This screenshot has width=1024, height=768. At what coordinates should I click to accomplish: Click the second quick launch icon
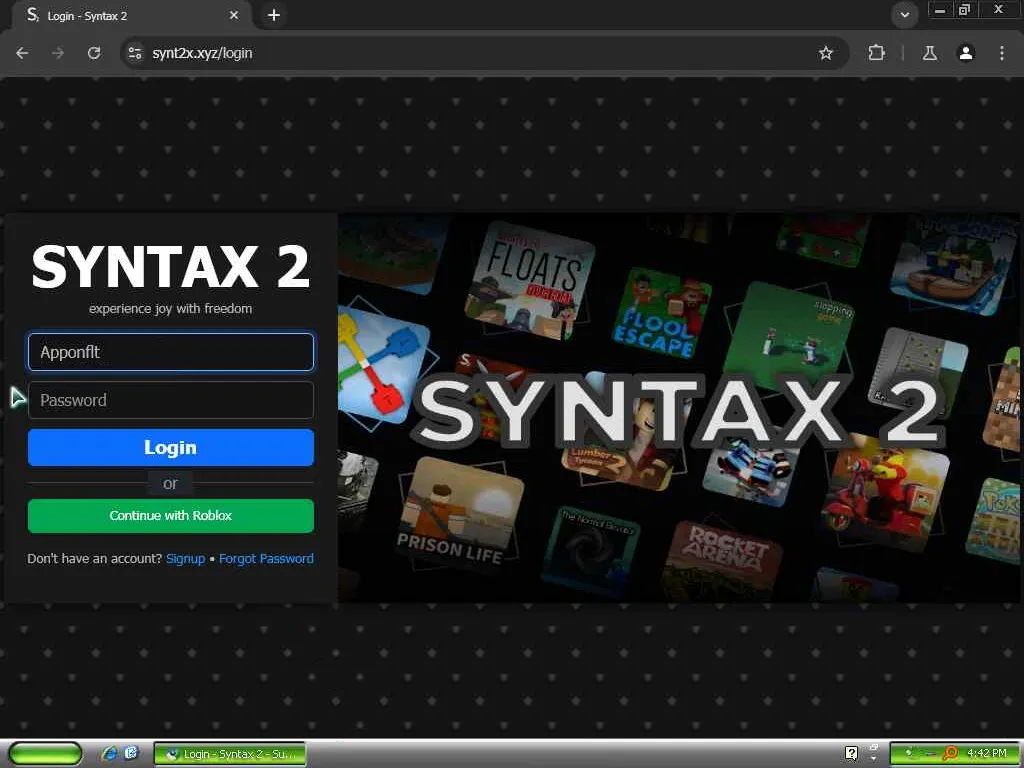click(x=132, y=754)
